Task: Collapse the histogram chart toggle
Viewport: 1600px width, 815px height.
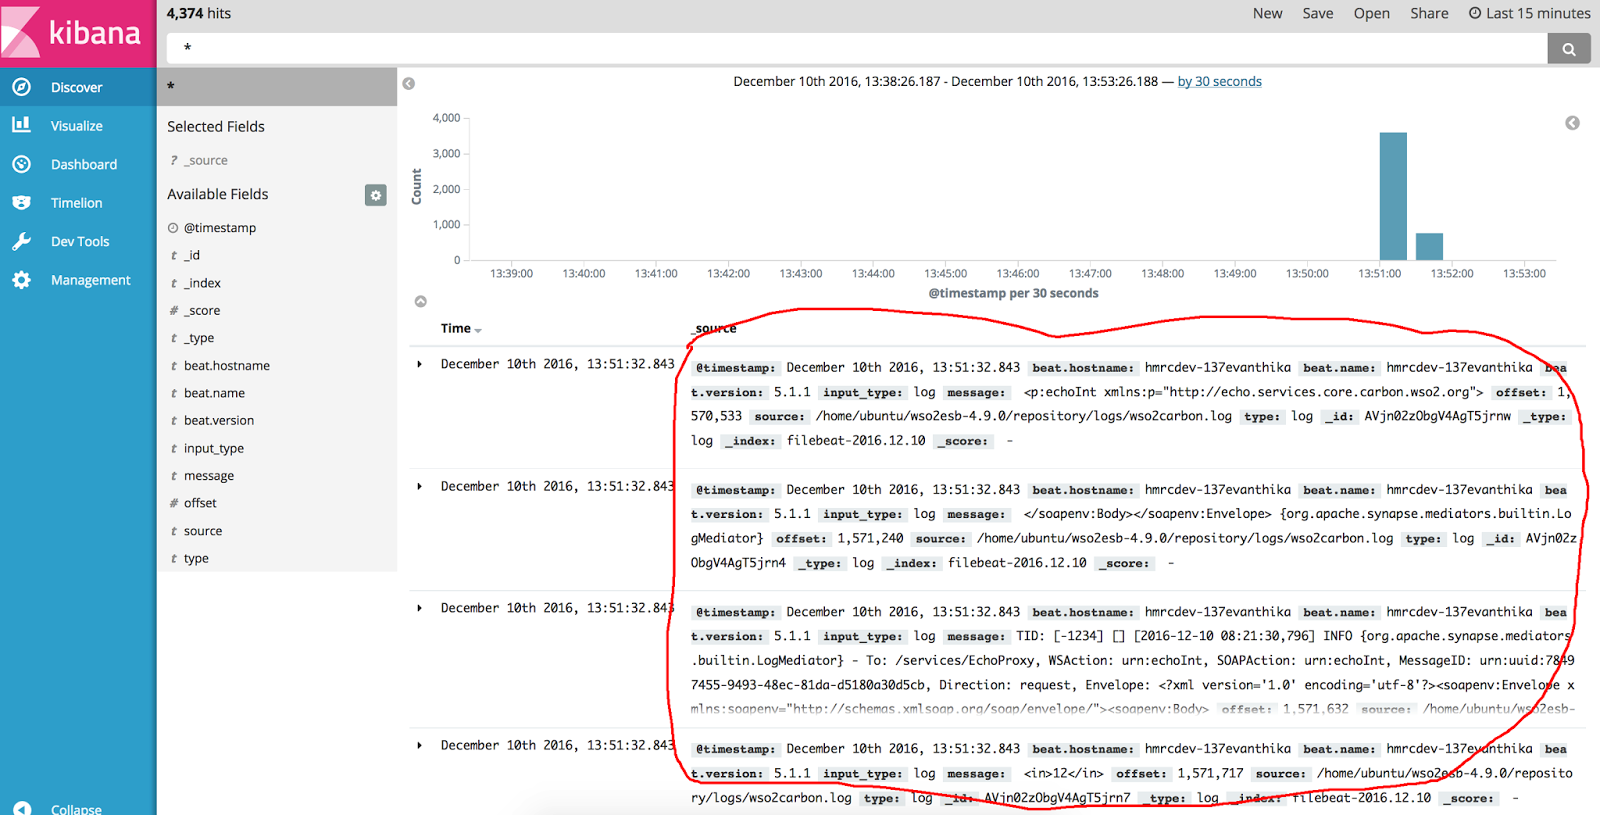Action: (x=421, y=301)
